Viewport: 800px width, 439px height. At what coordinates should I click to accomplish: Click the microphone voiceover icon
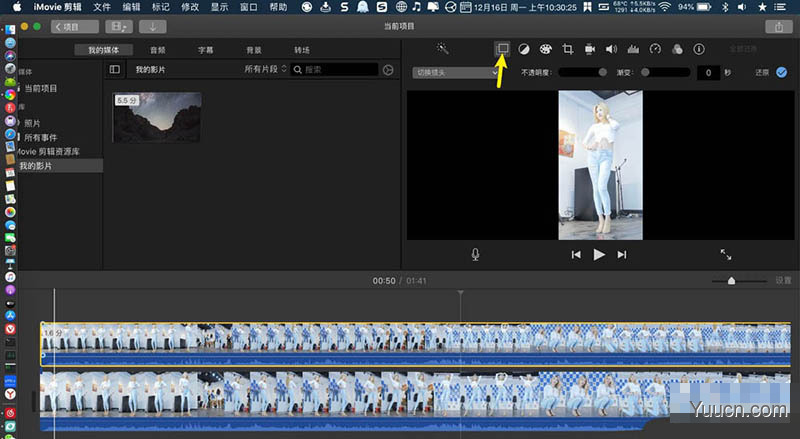click(475, 254)
